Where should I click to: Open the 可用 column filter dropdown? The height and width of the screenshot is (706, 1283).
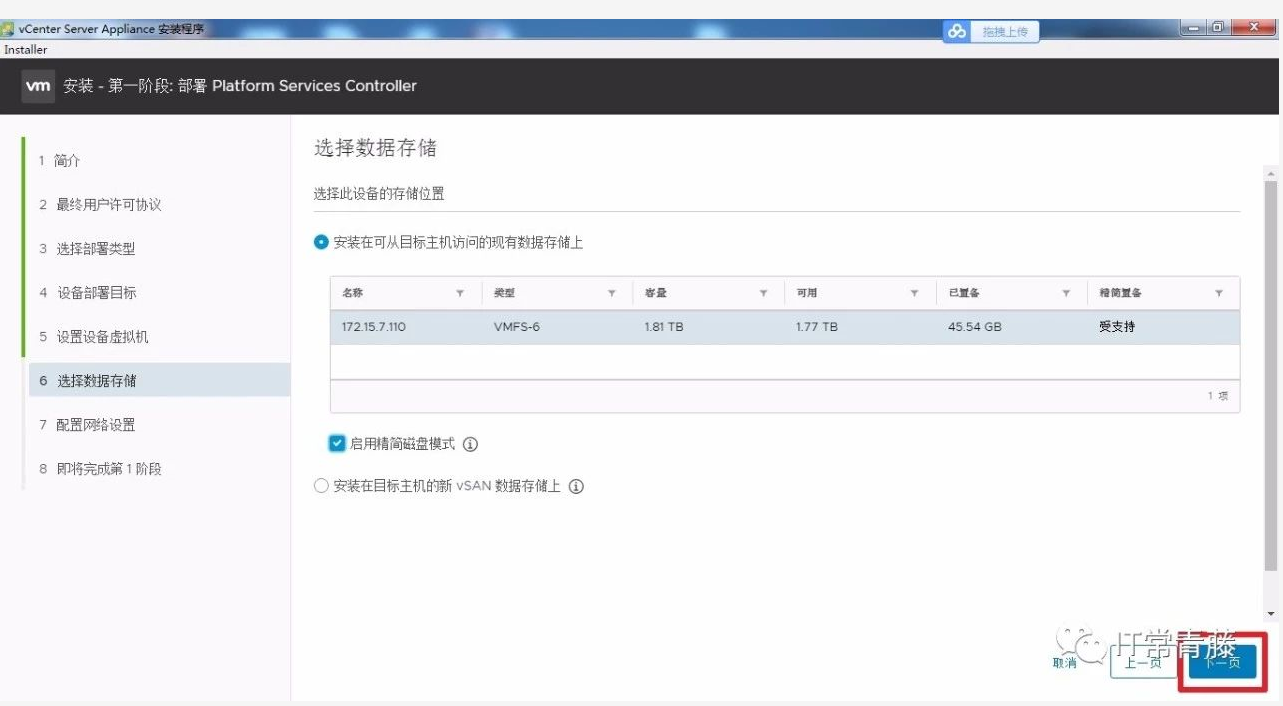[x=915, y=292]
